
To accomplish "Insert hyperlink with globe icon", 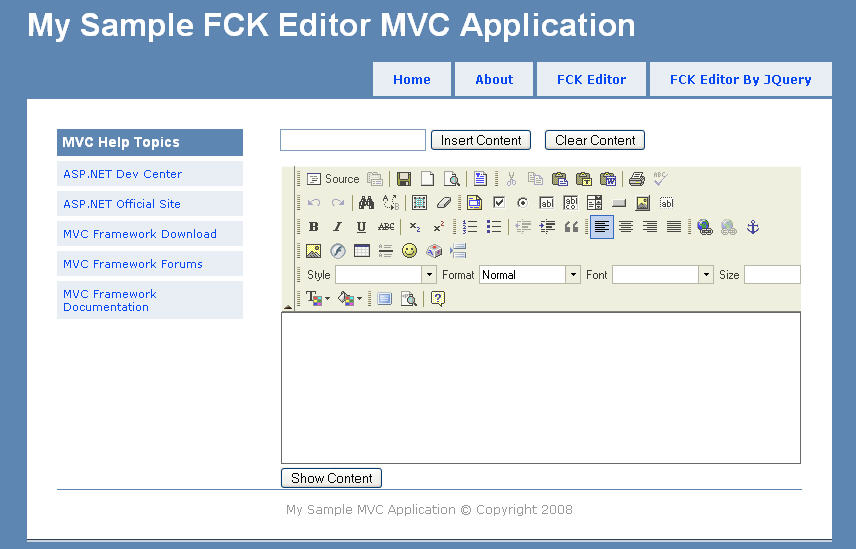I will (x=705, y=227).
